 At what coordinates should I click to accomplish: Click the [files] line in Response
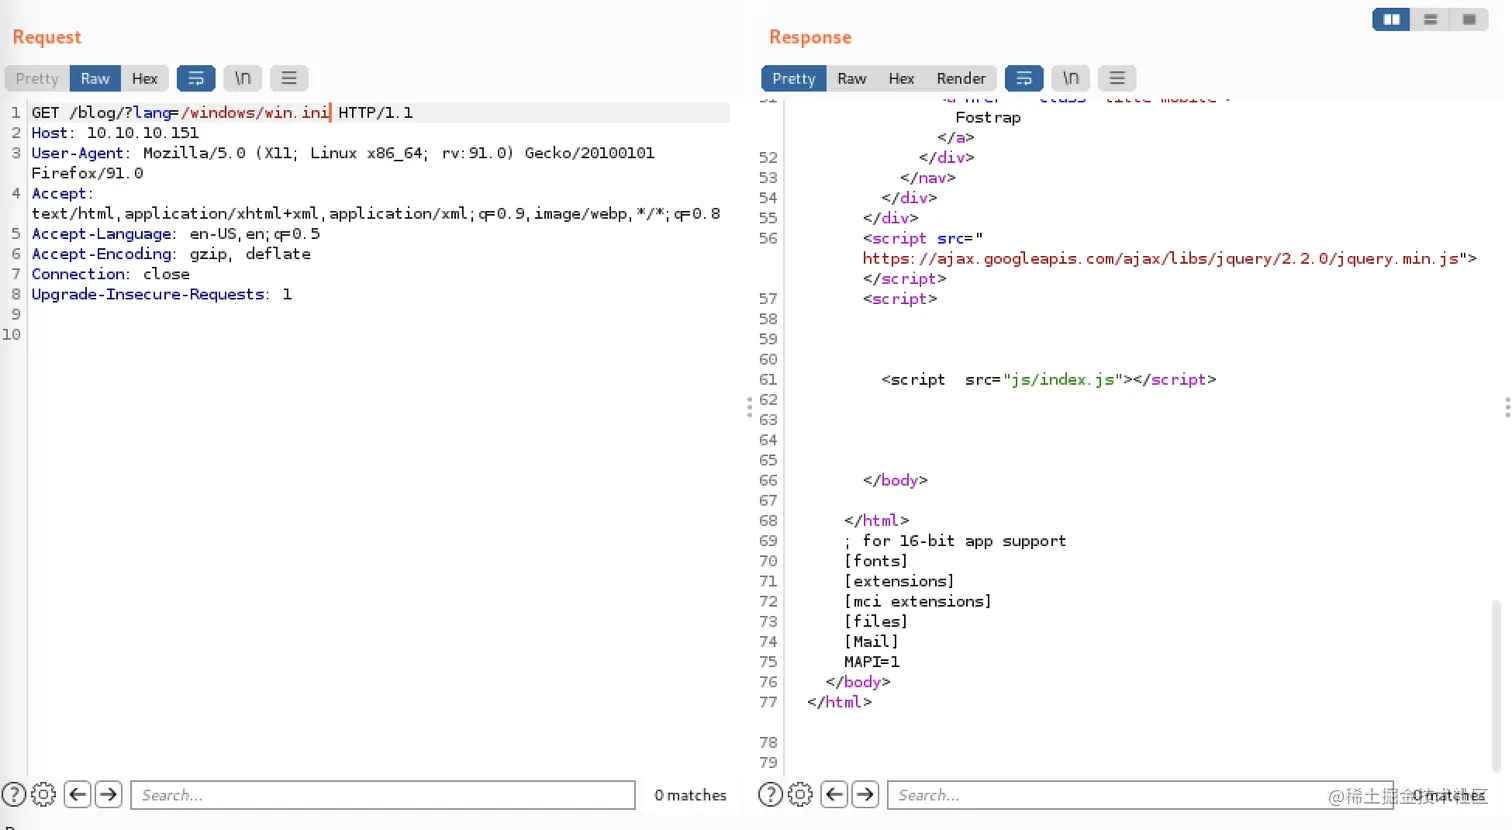click(x=876, y=621)
